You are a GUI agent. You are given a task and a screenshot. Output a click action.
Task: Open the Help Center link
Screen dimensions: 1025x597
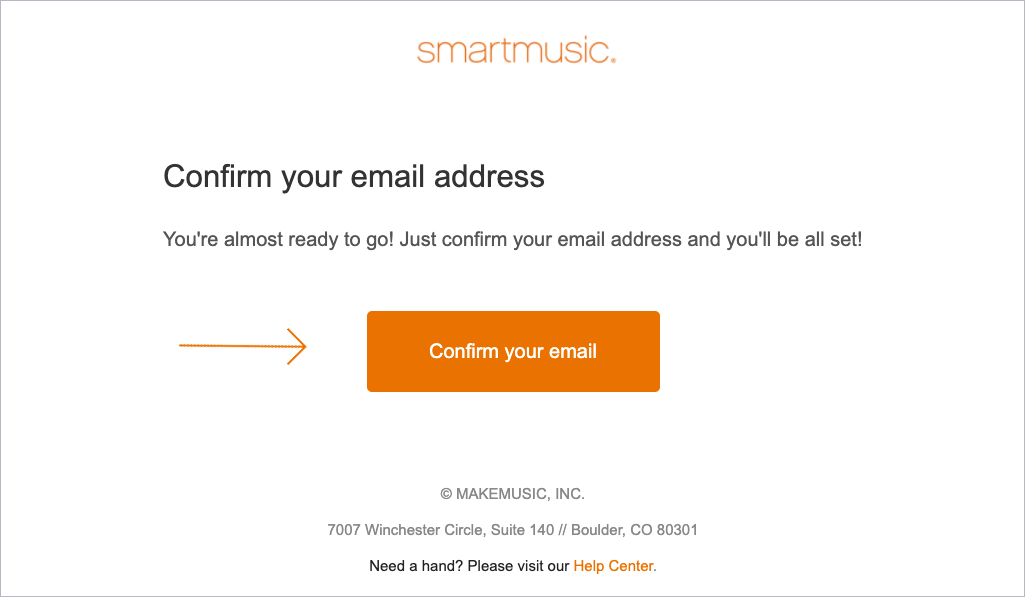(x=613, y=566)
